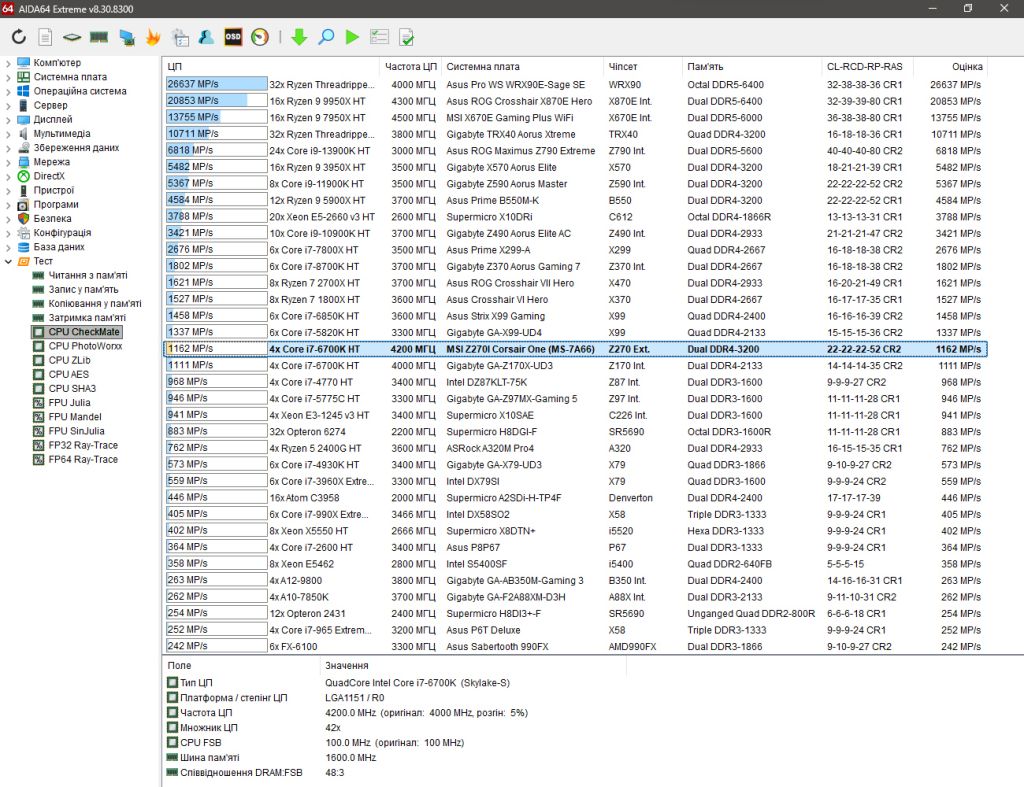
Task: Open the OSD panel icon
Action: [x=233, y=37]
